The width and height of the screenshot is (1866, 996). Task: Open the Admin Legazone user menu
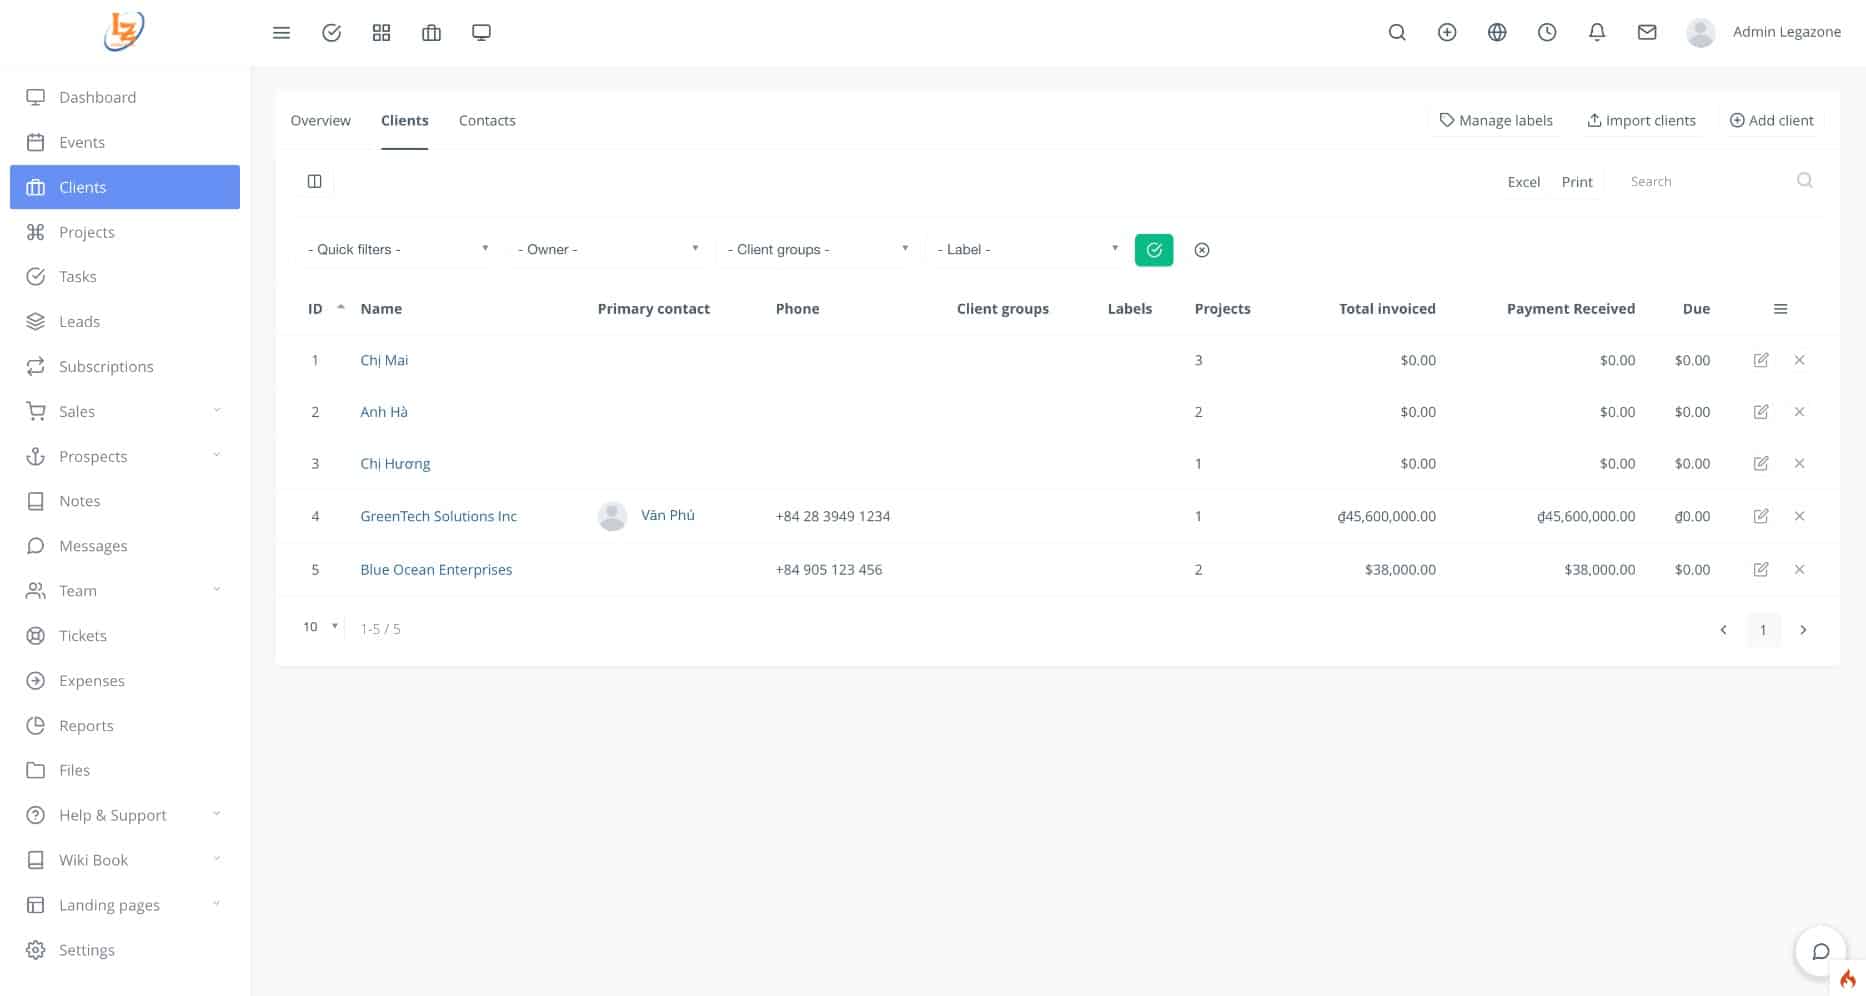coord(1764,32)
